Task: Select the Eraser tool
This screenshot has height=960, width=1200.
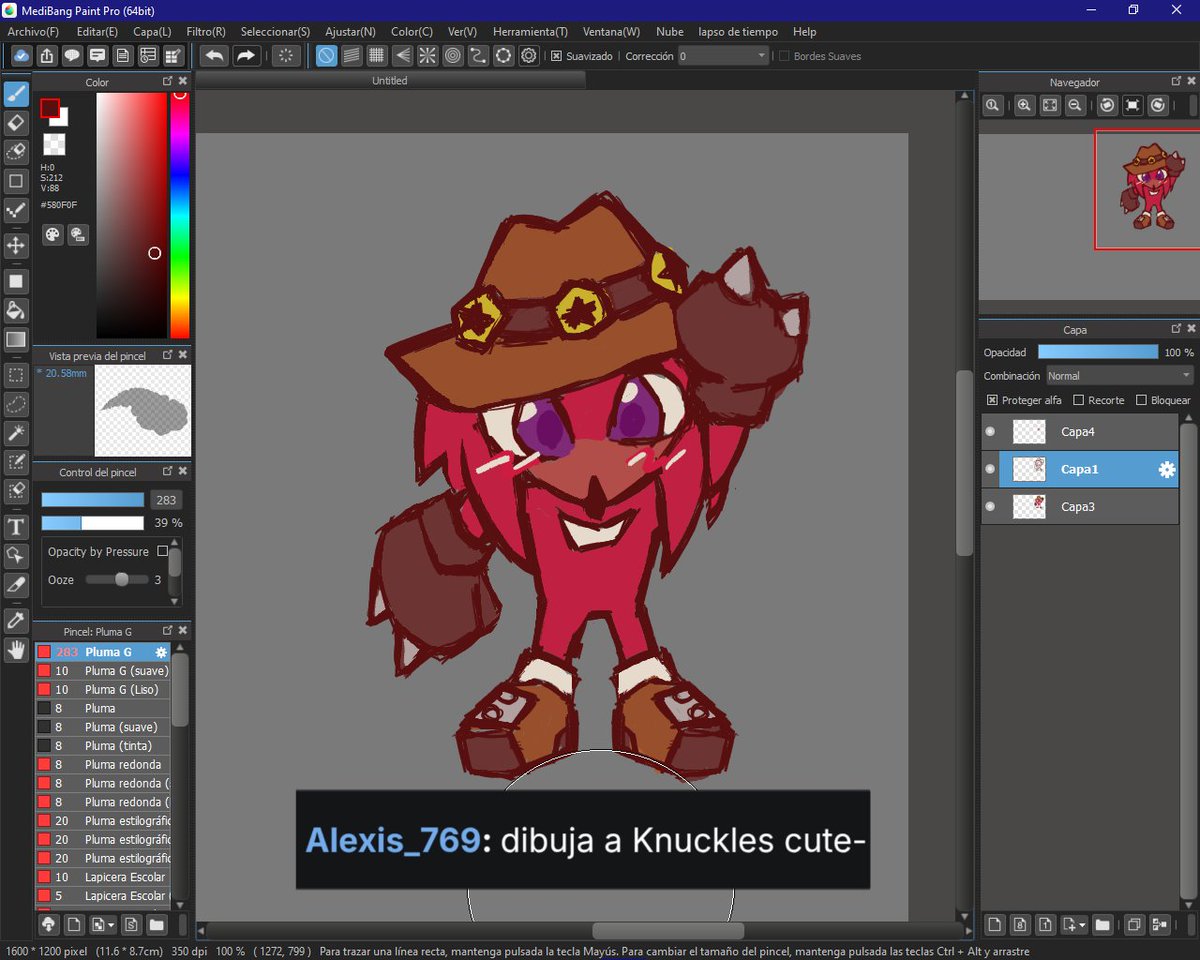Action: (16, 123)
